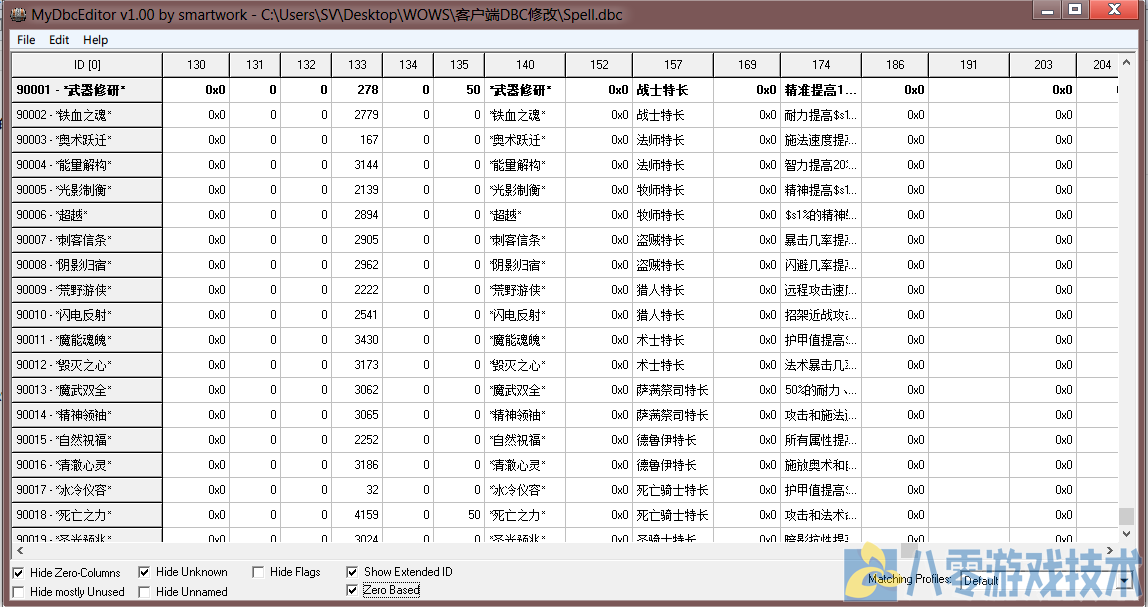The image size is (1148, 607).
Task: Click the ID [0] column header
Action: pyautogui.click(x=86, y=65)
